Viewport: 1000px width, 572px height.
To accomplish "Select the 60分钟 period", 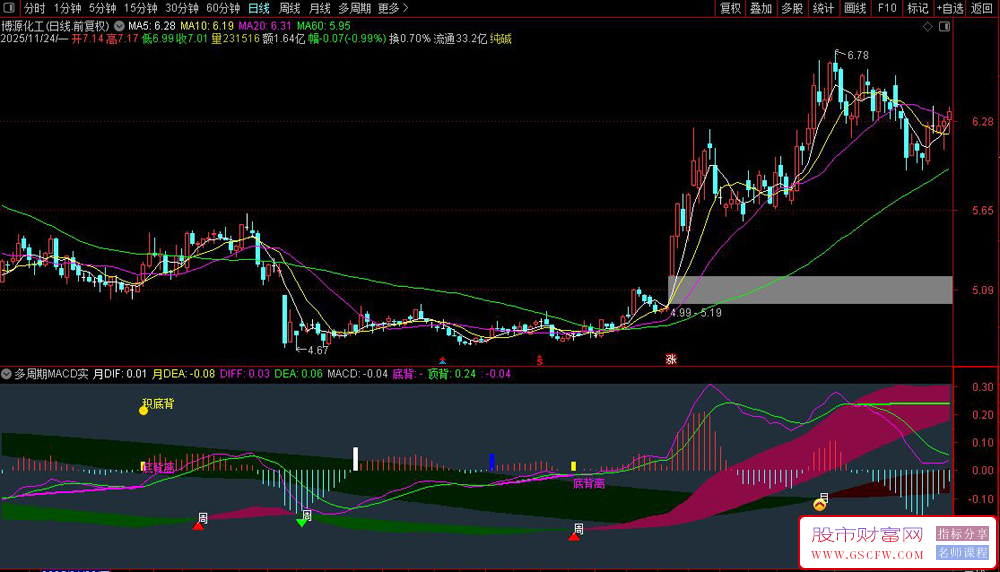I will point(223,8).
